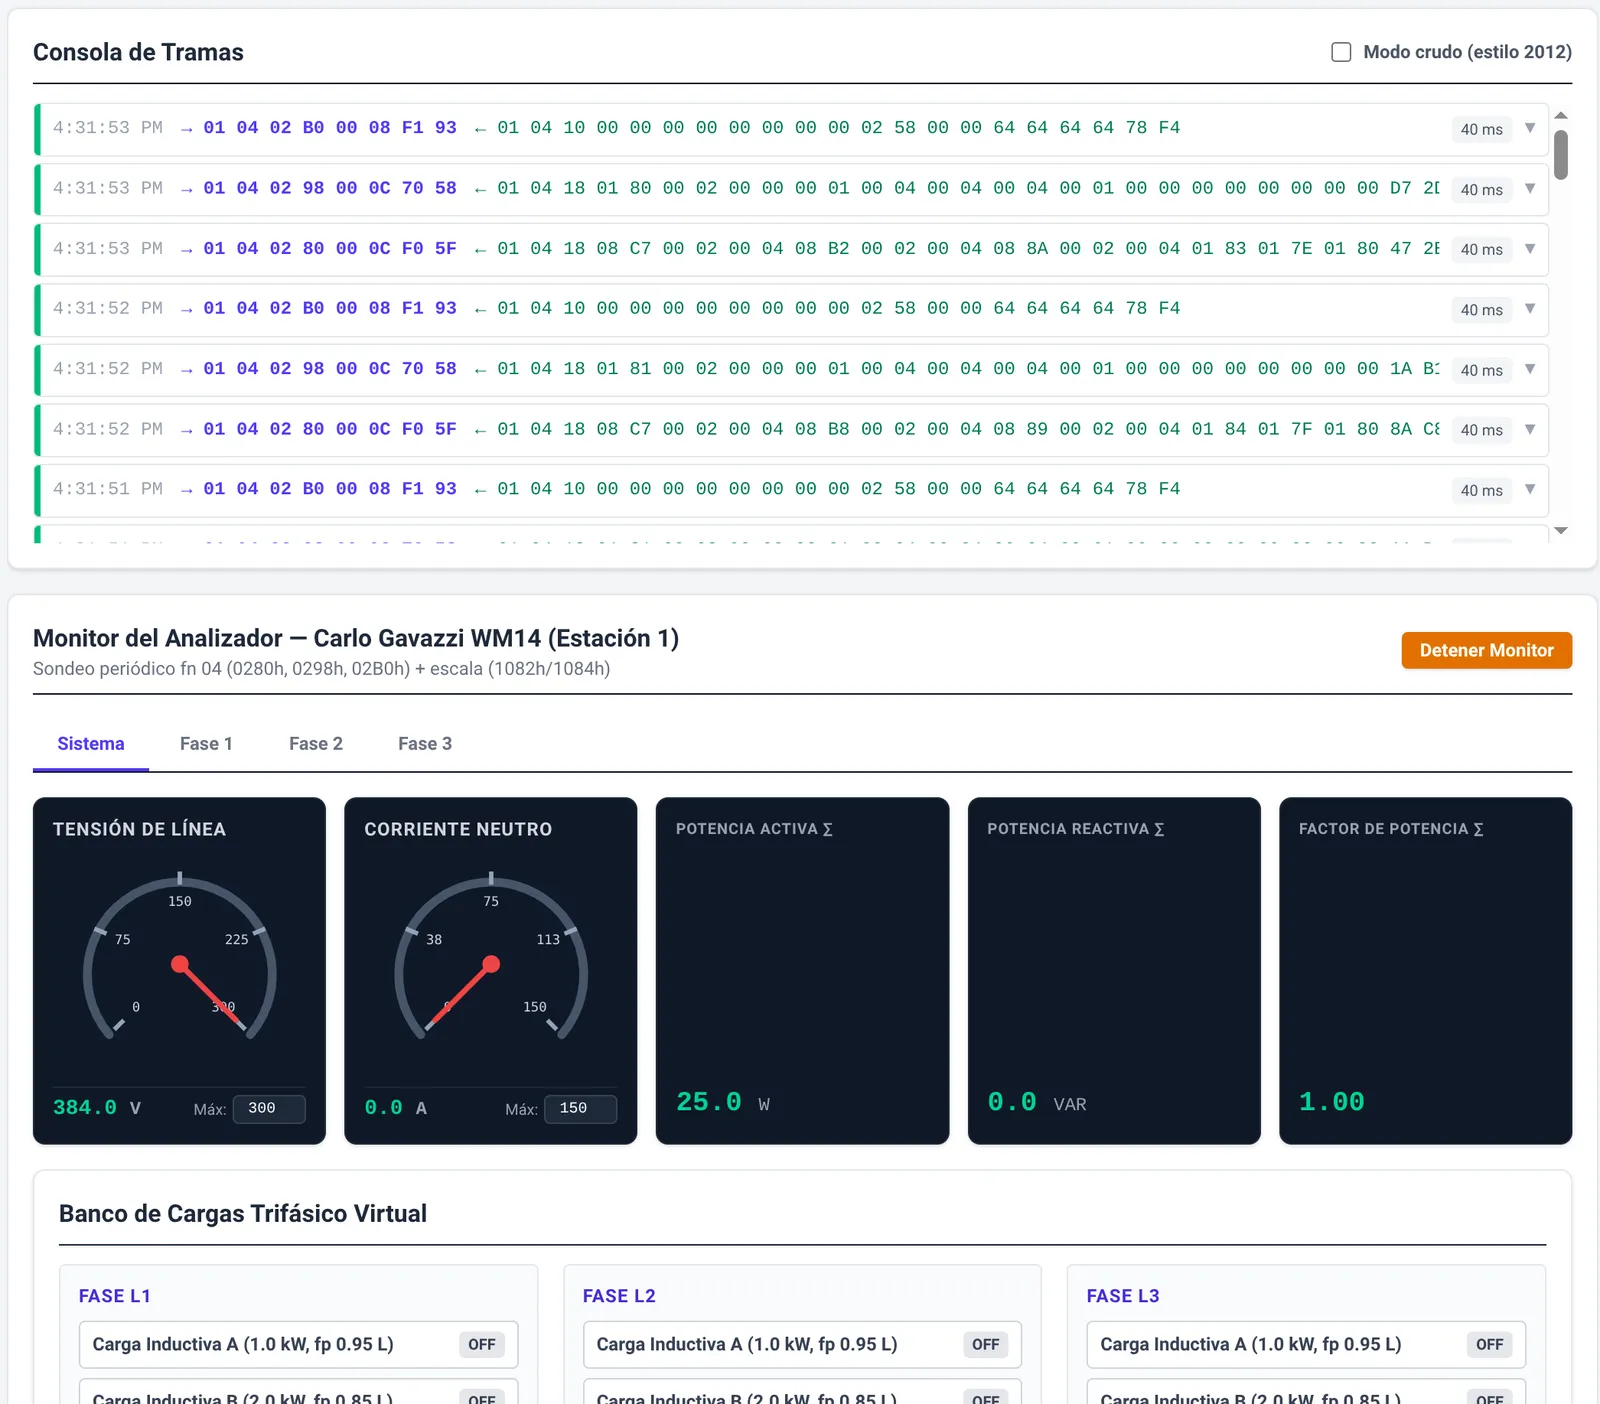Expand first 4:31:53 PM frame with F1 93 request
Image resolution: width=1600 pixels, height=1404 pixels.
[1529, 128]
